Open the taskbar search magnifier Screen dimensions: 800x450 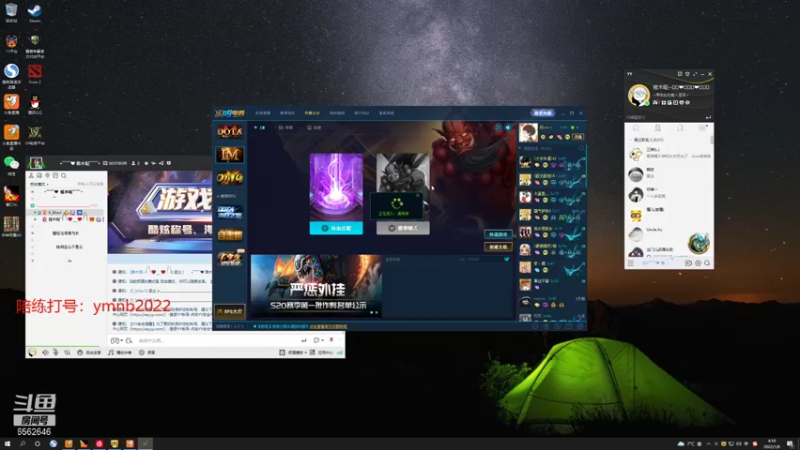(x=22, y=444)
